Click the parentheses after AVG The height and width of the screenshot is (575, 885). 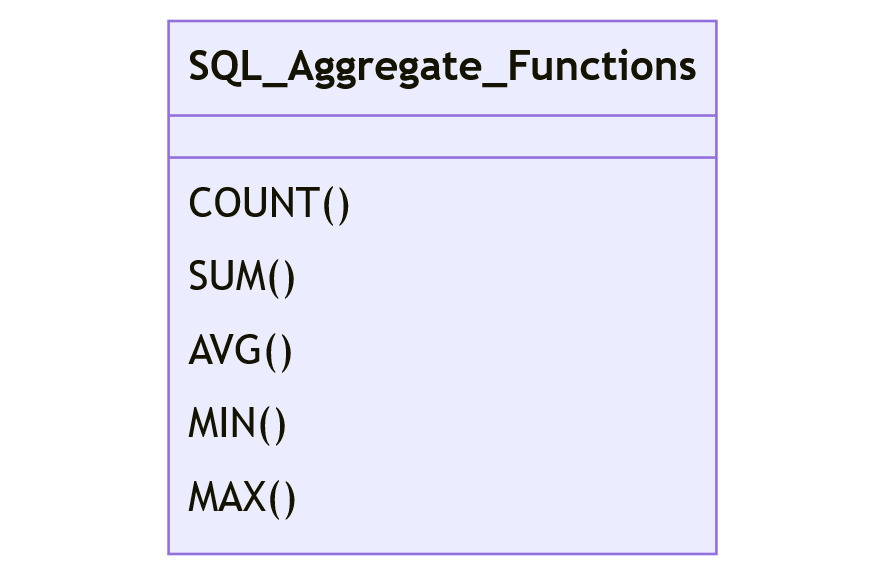pyautogui.click(x=278, y=351)
